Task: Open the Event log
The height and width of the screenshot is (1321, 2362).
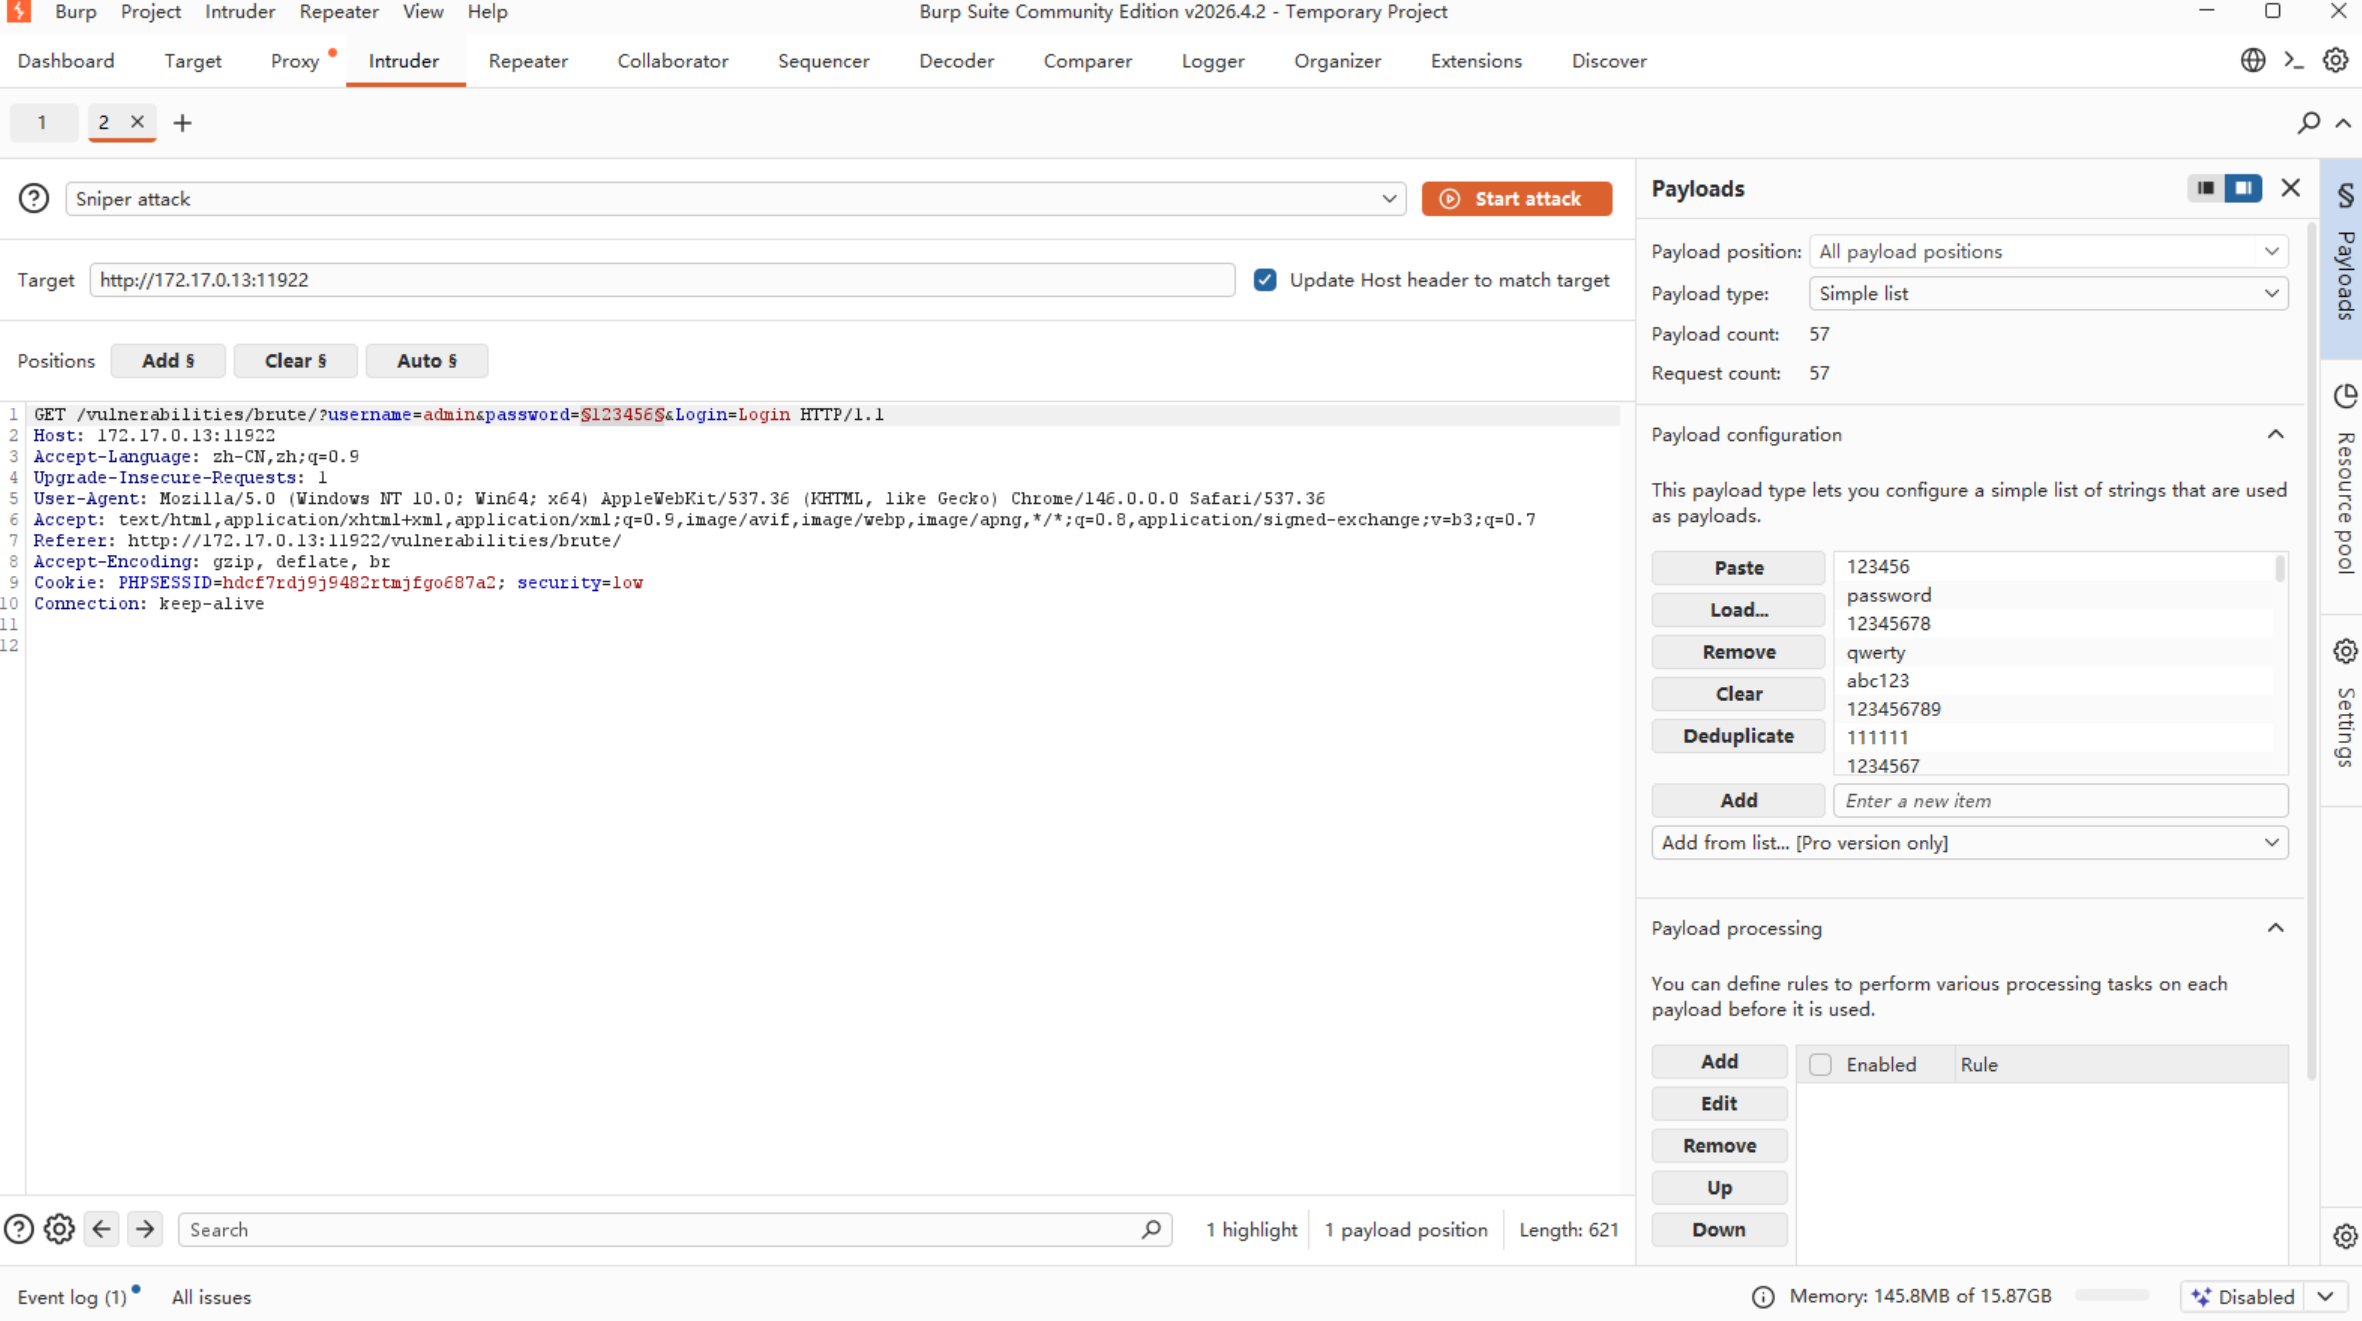Action: pos(72,1297)
